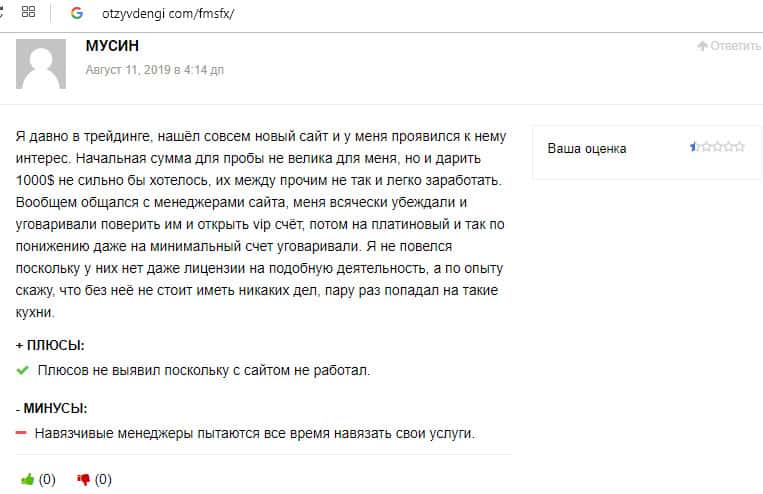The image size is (763, 494).
Task: Select the first star in Ваша оценка
Action: tap(695, 147)
